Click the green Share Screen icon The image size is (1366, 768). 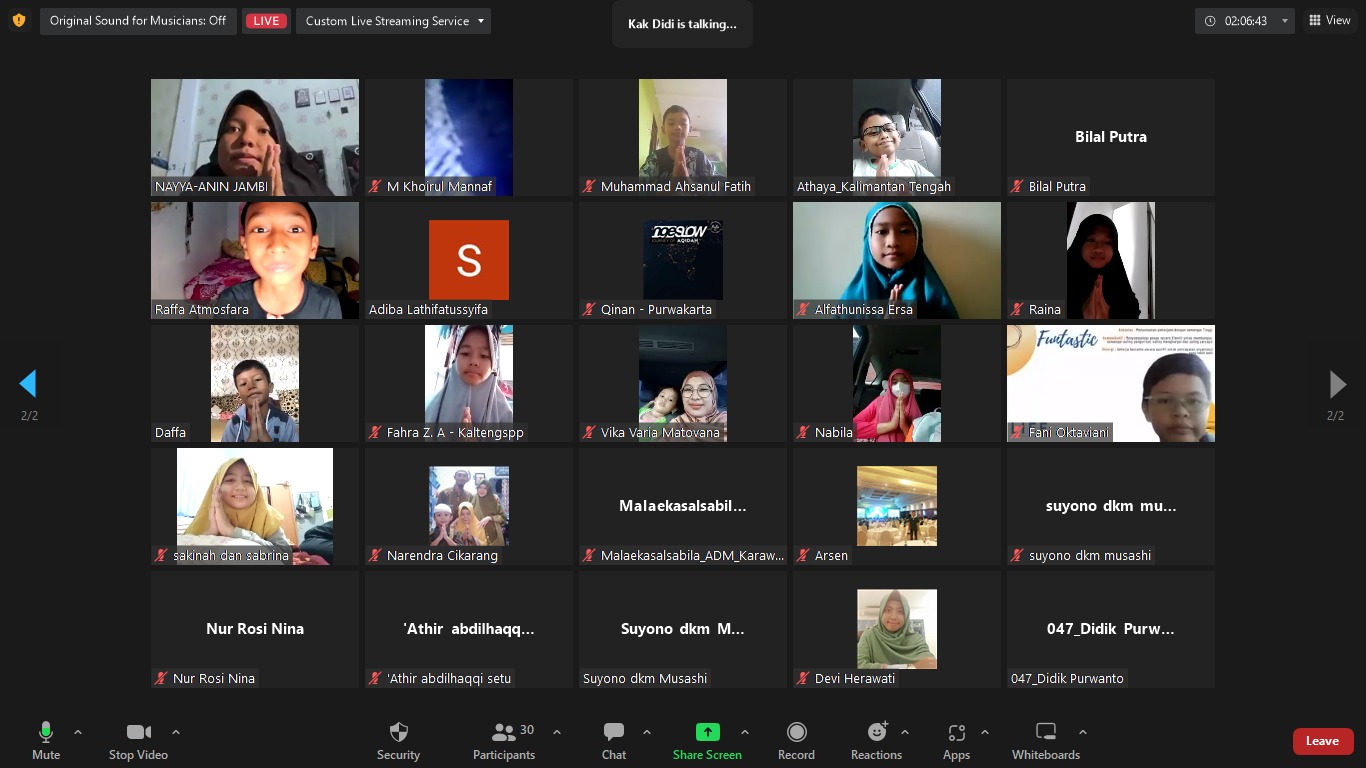[x=707, y=732]
